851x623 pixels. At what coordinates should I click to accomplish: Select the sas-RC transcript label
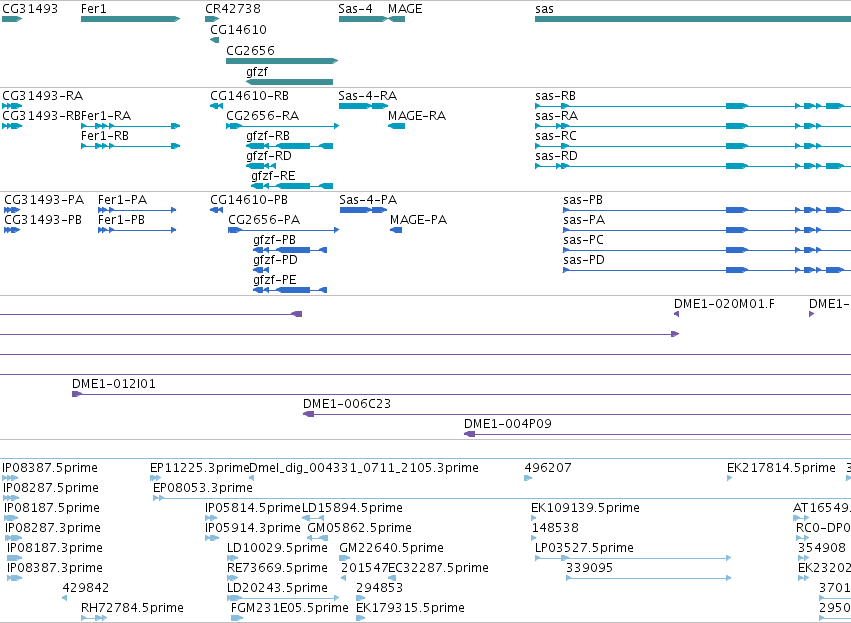[556, 136]
